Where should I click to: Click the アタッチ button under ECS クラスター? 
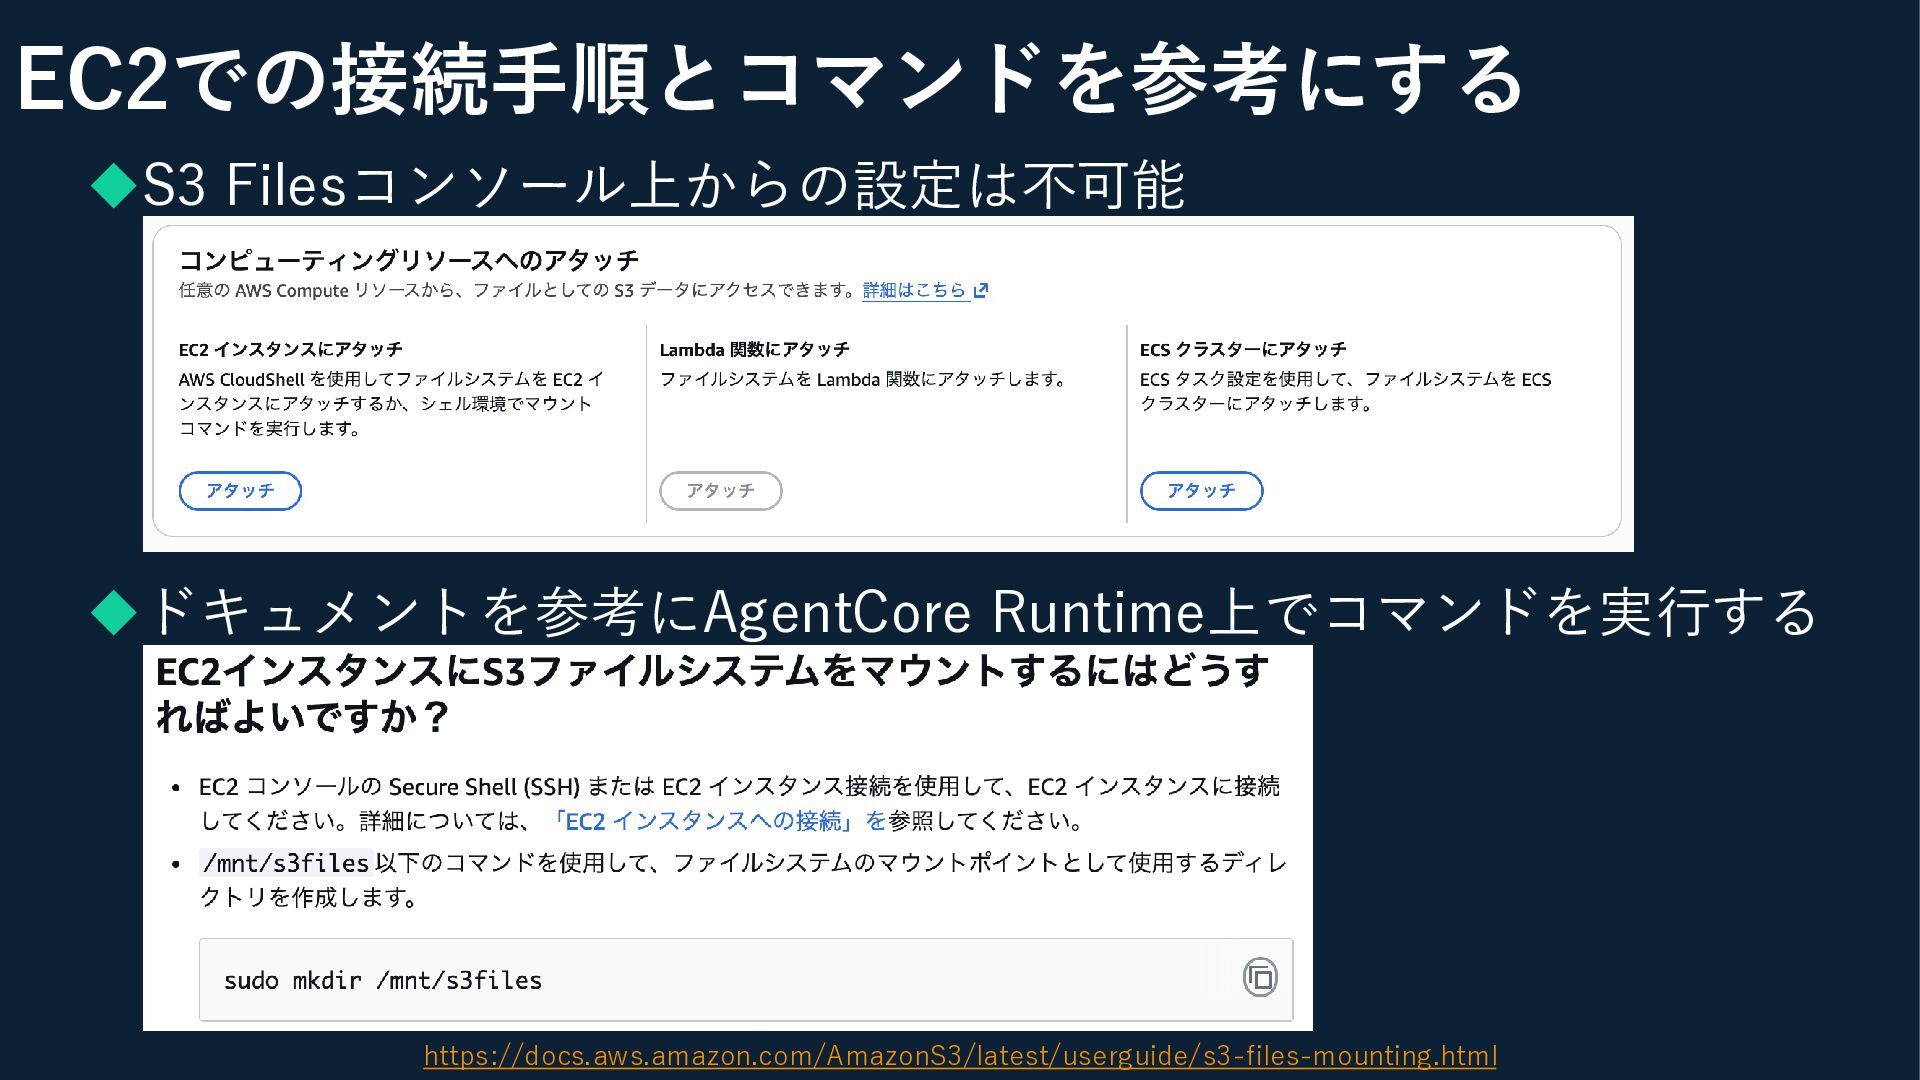point(1201,491)
